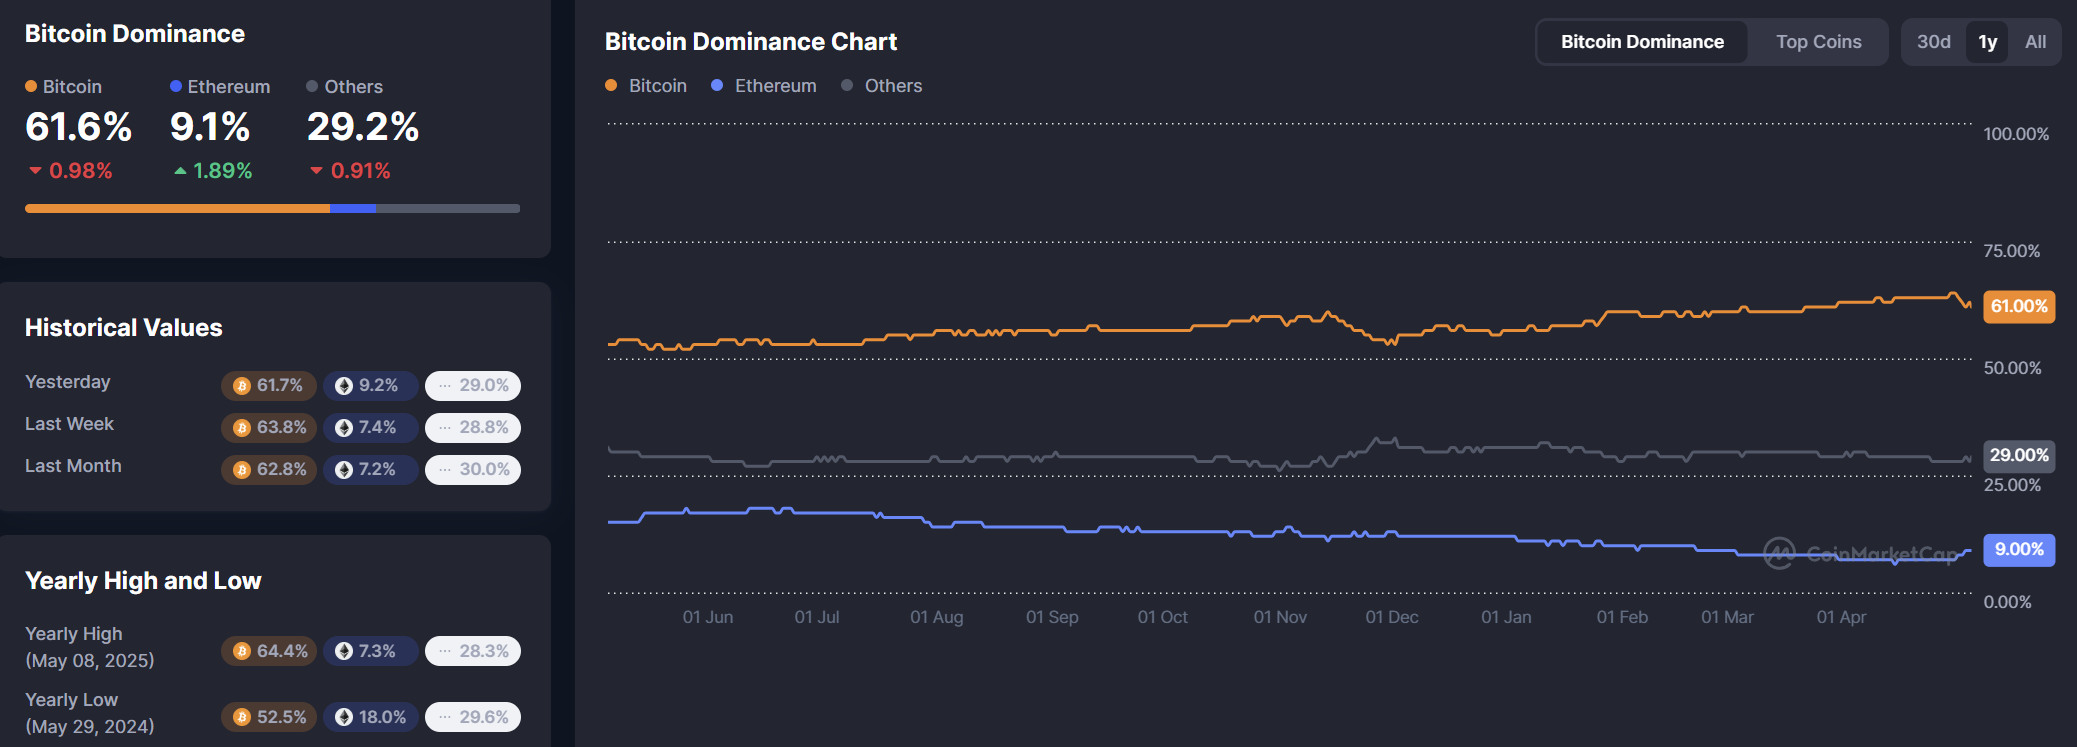The height and width of the screenshot is (747, 2077).
Task: Click the Ethereum icon in Last Week row
Action: click(x=344, y=428)
